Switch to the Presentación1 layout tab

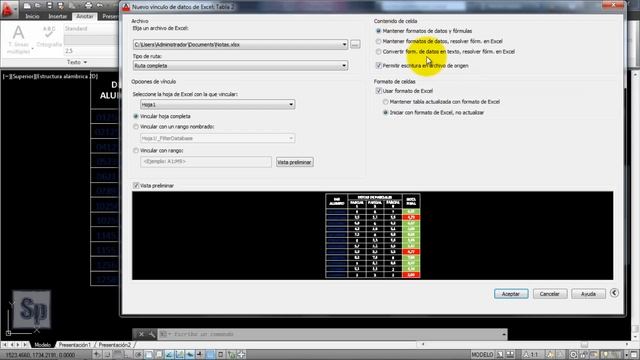(74, 345)
